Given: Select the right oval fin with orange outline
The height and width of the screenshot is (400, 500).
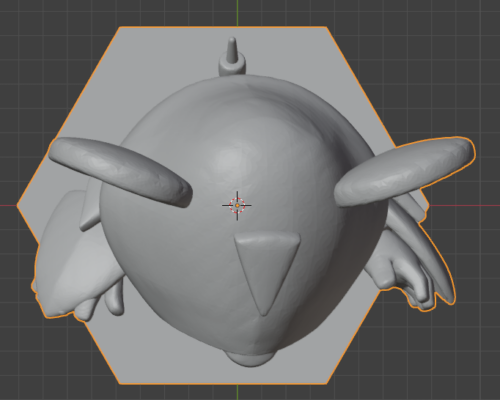Looking at the screenshot, I should pyautogui.click(x=404, y=172).
